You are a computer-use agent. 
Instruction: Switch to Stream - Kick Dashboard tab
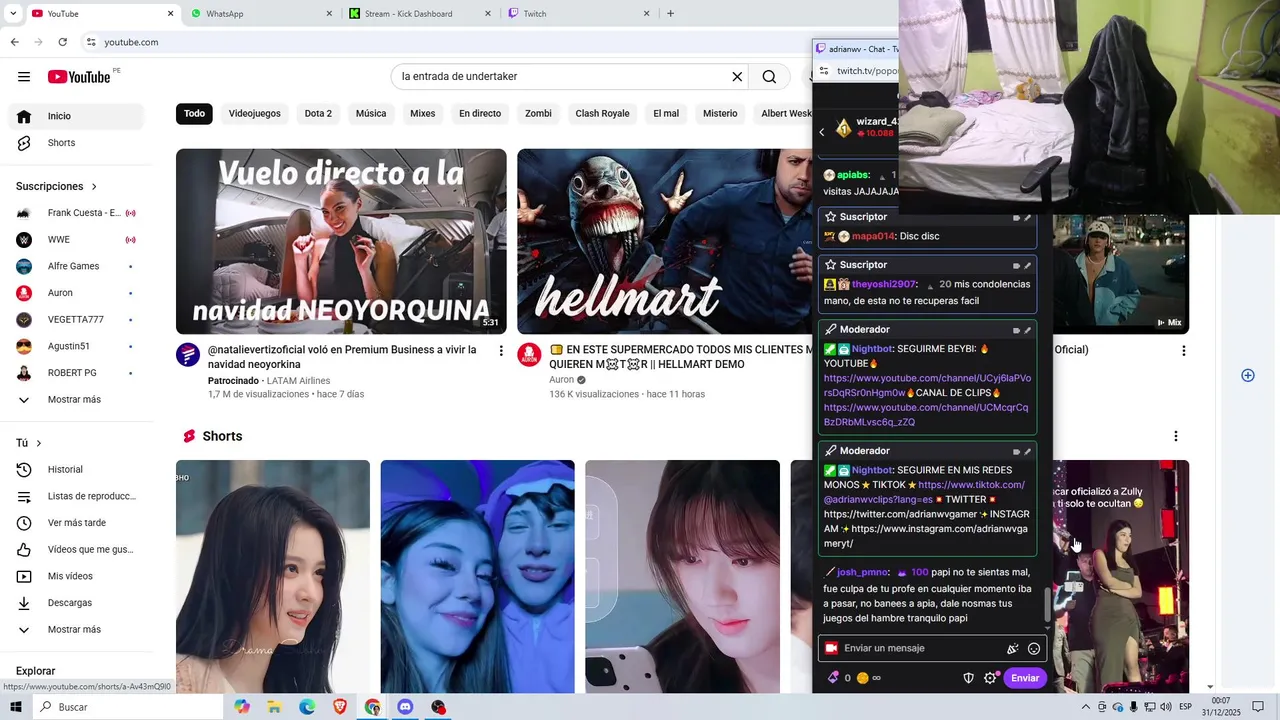[420, 14]
